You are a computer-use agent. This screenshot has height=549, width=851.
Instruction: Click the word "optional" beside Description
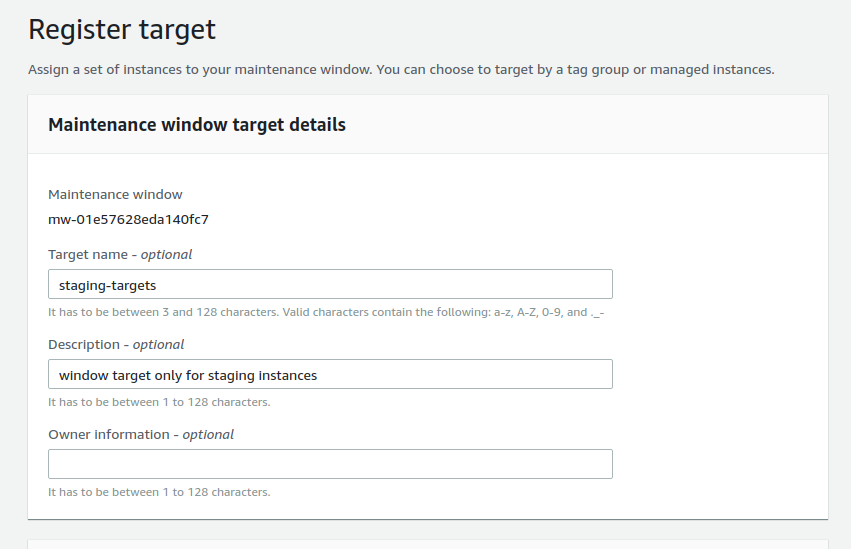(159, 345)
